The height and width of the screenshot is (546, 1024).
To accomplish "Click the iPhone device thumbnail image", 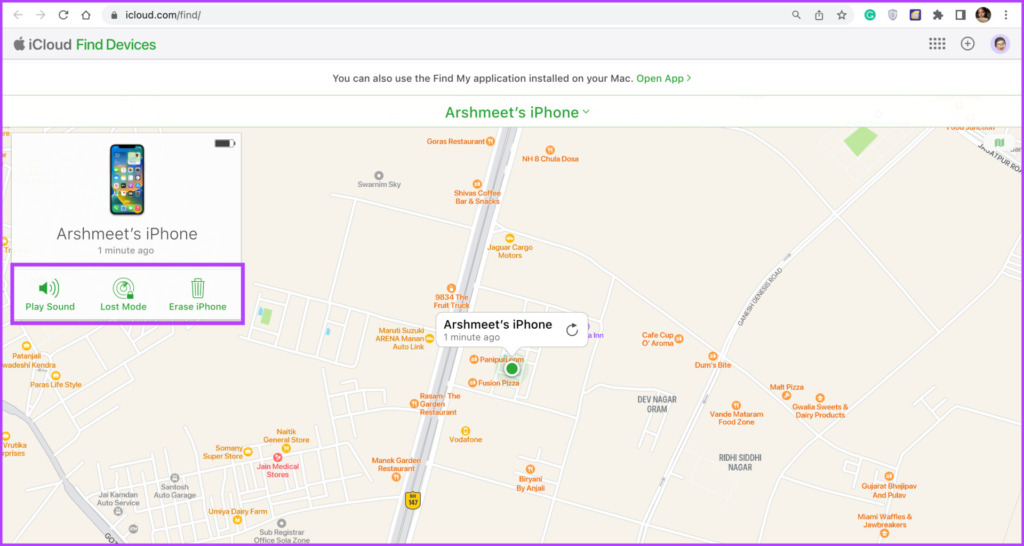I will click(127, 180).
